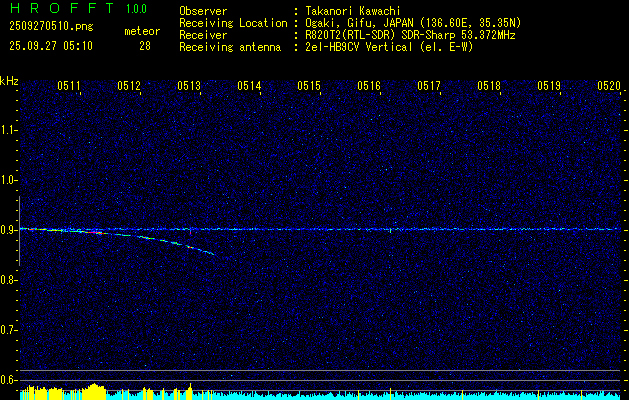The width and height of the screenshot is (629, 400).
Task: Click the yellow signal level peak at bottom left
Action: [93, 390]
